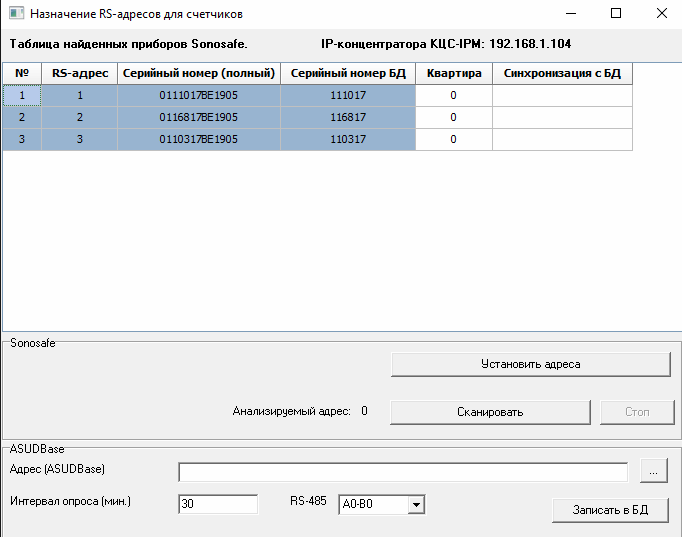Select row 3 header cell
The image size is (682, 537).
coord(22,139)
